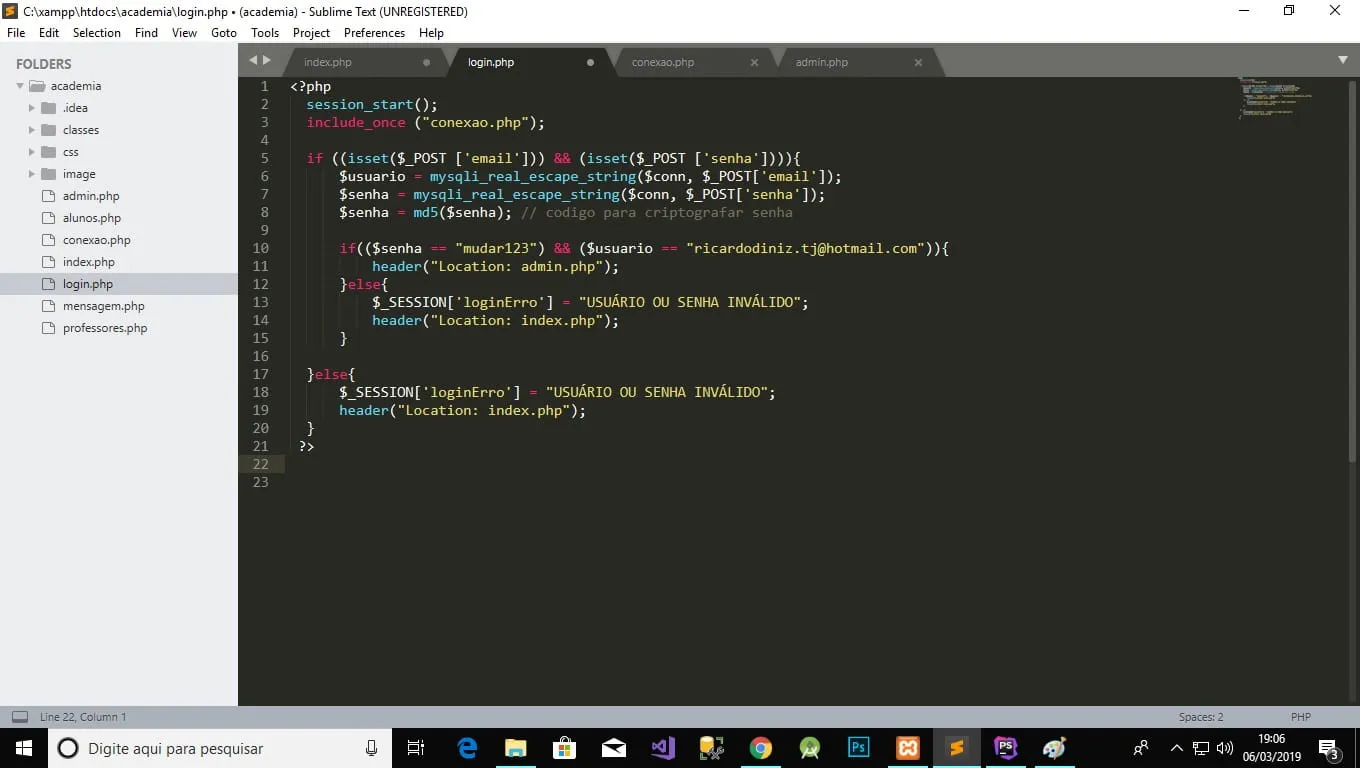Expand the classes folder
1360x768 pixels.
tap(32, 130)
